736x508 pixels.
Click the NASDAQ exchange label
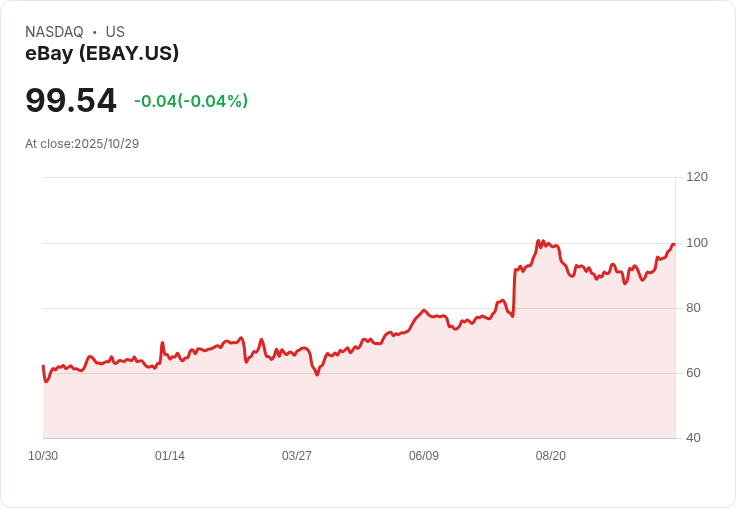click(x=54, y=32)
